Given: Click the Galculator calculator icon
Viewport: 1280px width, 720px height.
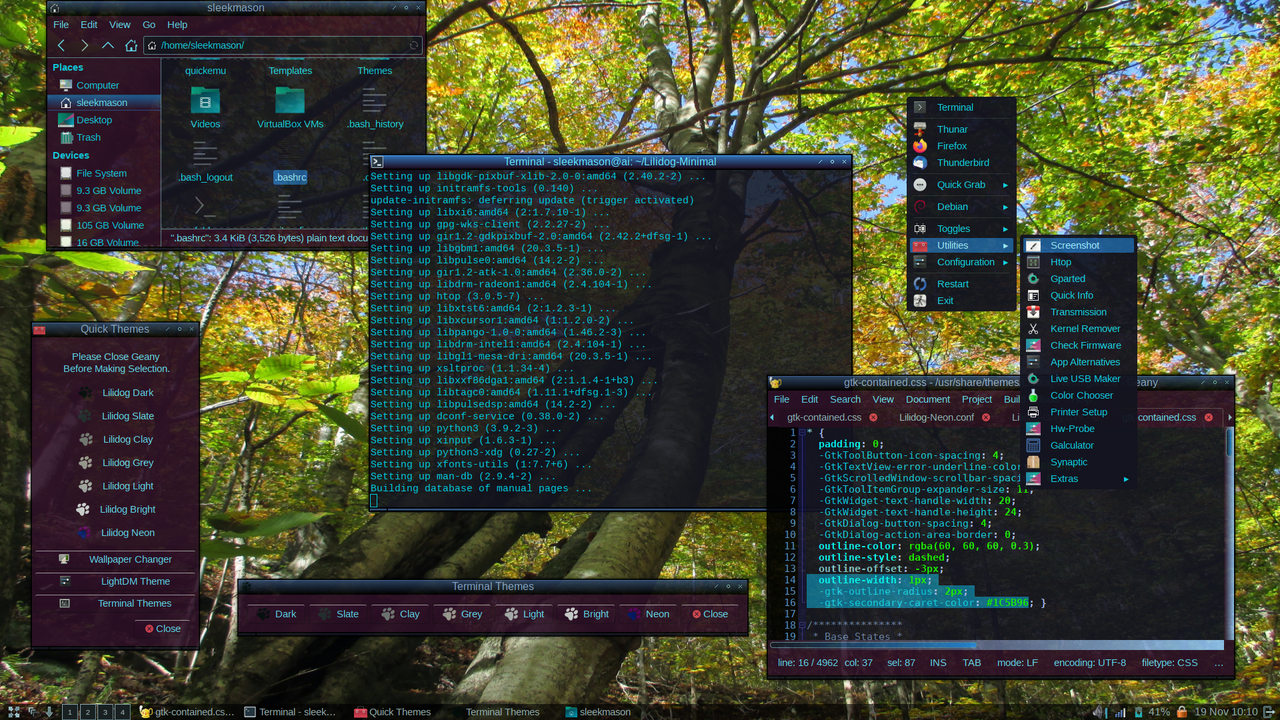Looking at the screenshot, I should point(1033,445).
